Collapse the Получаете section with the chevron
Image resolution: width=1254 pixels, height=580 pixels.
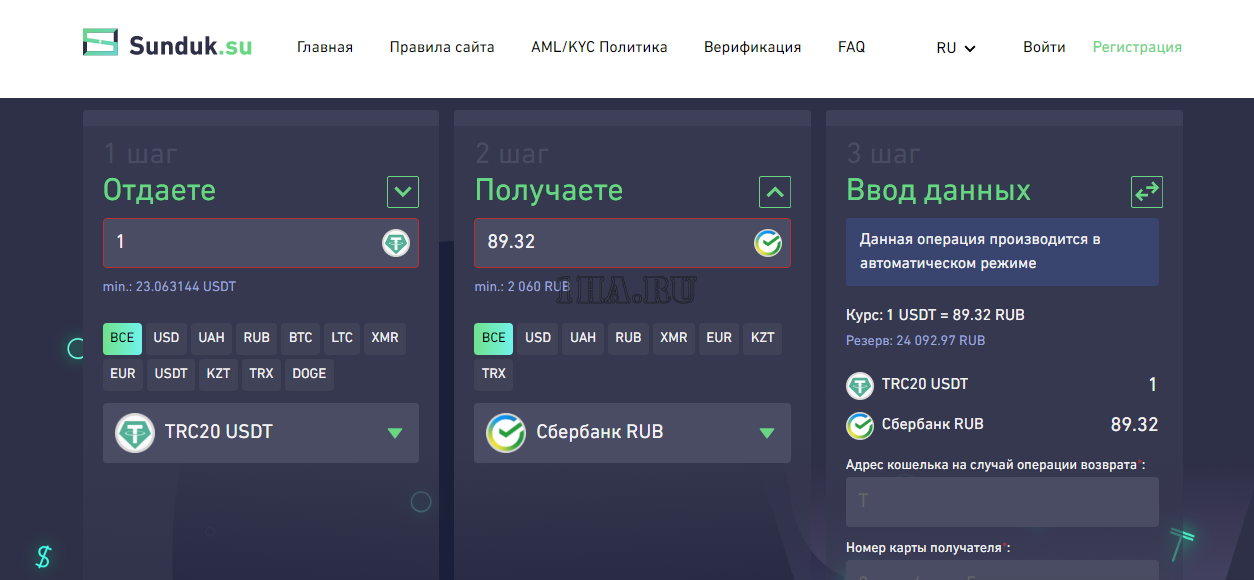pos(774,191)
